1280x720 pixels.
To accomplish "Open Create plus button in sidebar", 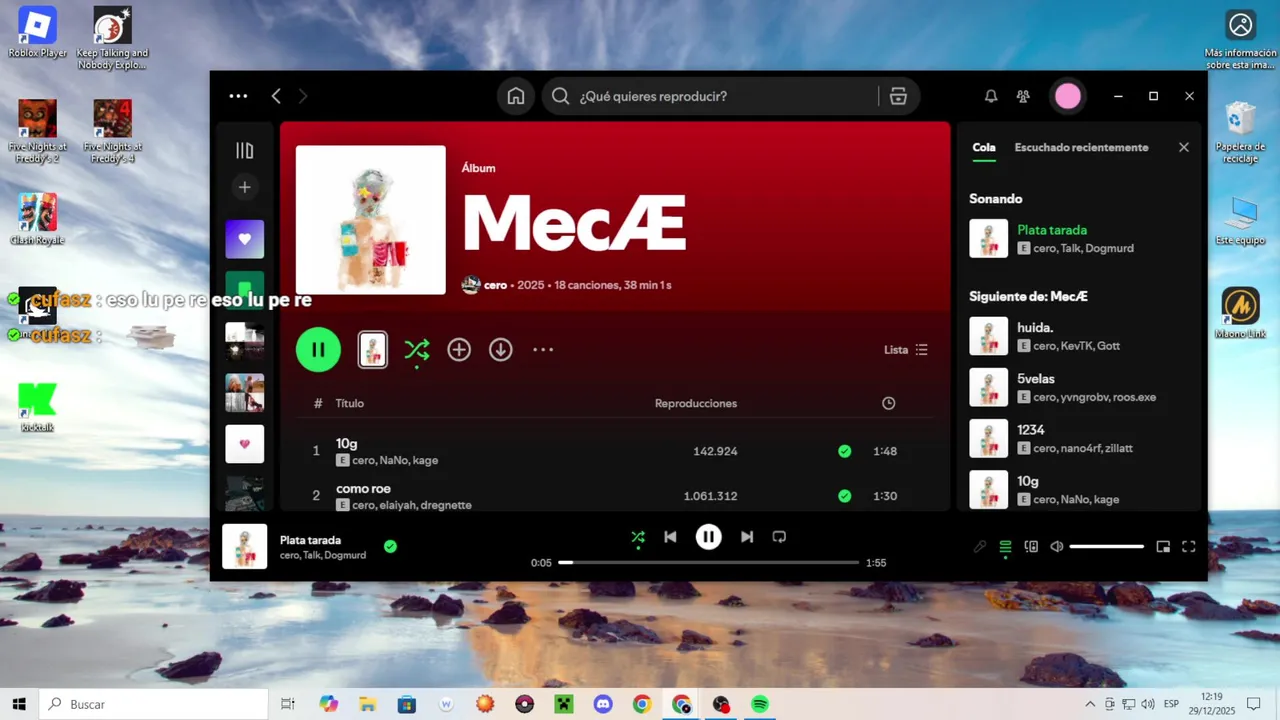I will (x=244, y=187).
